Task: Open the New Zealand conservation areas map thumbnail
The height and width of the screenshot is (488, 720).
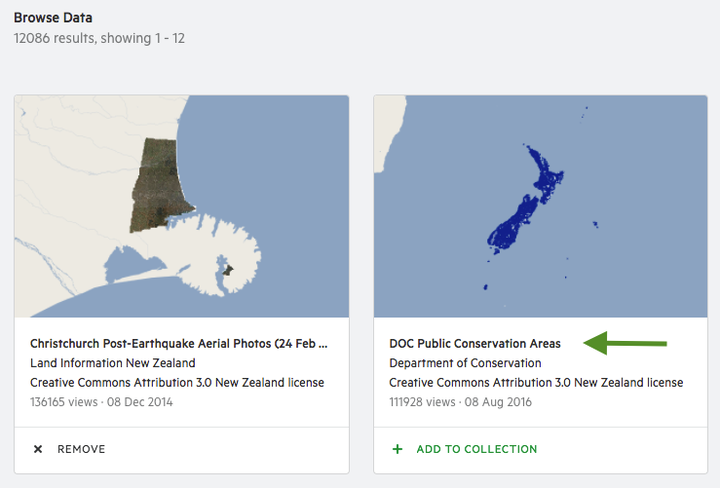Action: click(x=540, y=206)
